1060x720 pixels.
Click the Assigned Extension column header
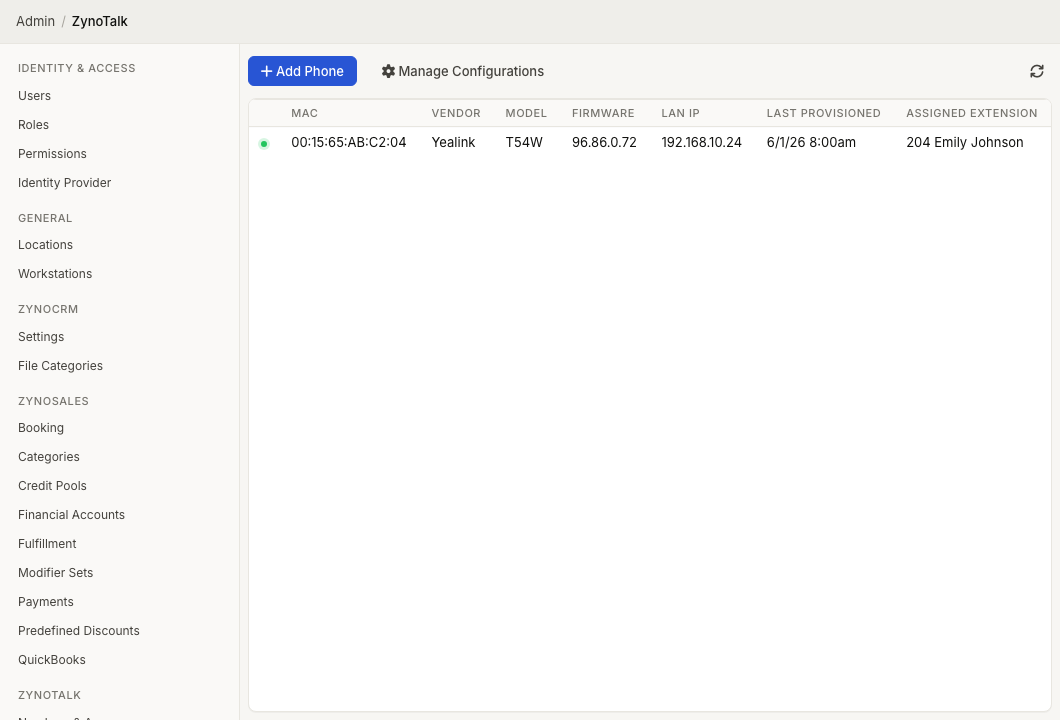[971, 114]
